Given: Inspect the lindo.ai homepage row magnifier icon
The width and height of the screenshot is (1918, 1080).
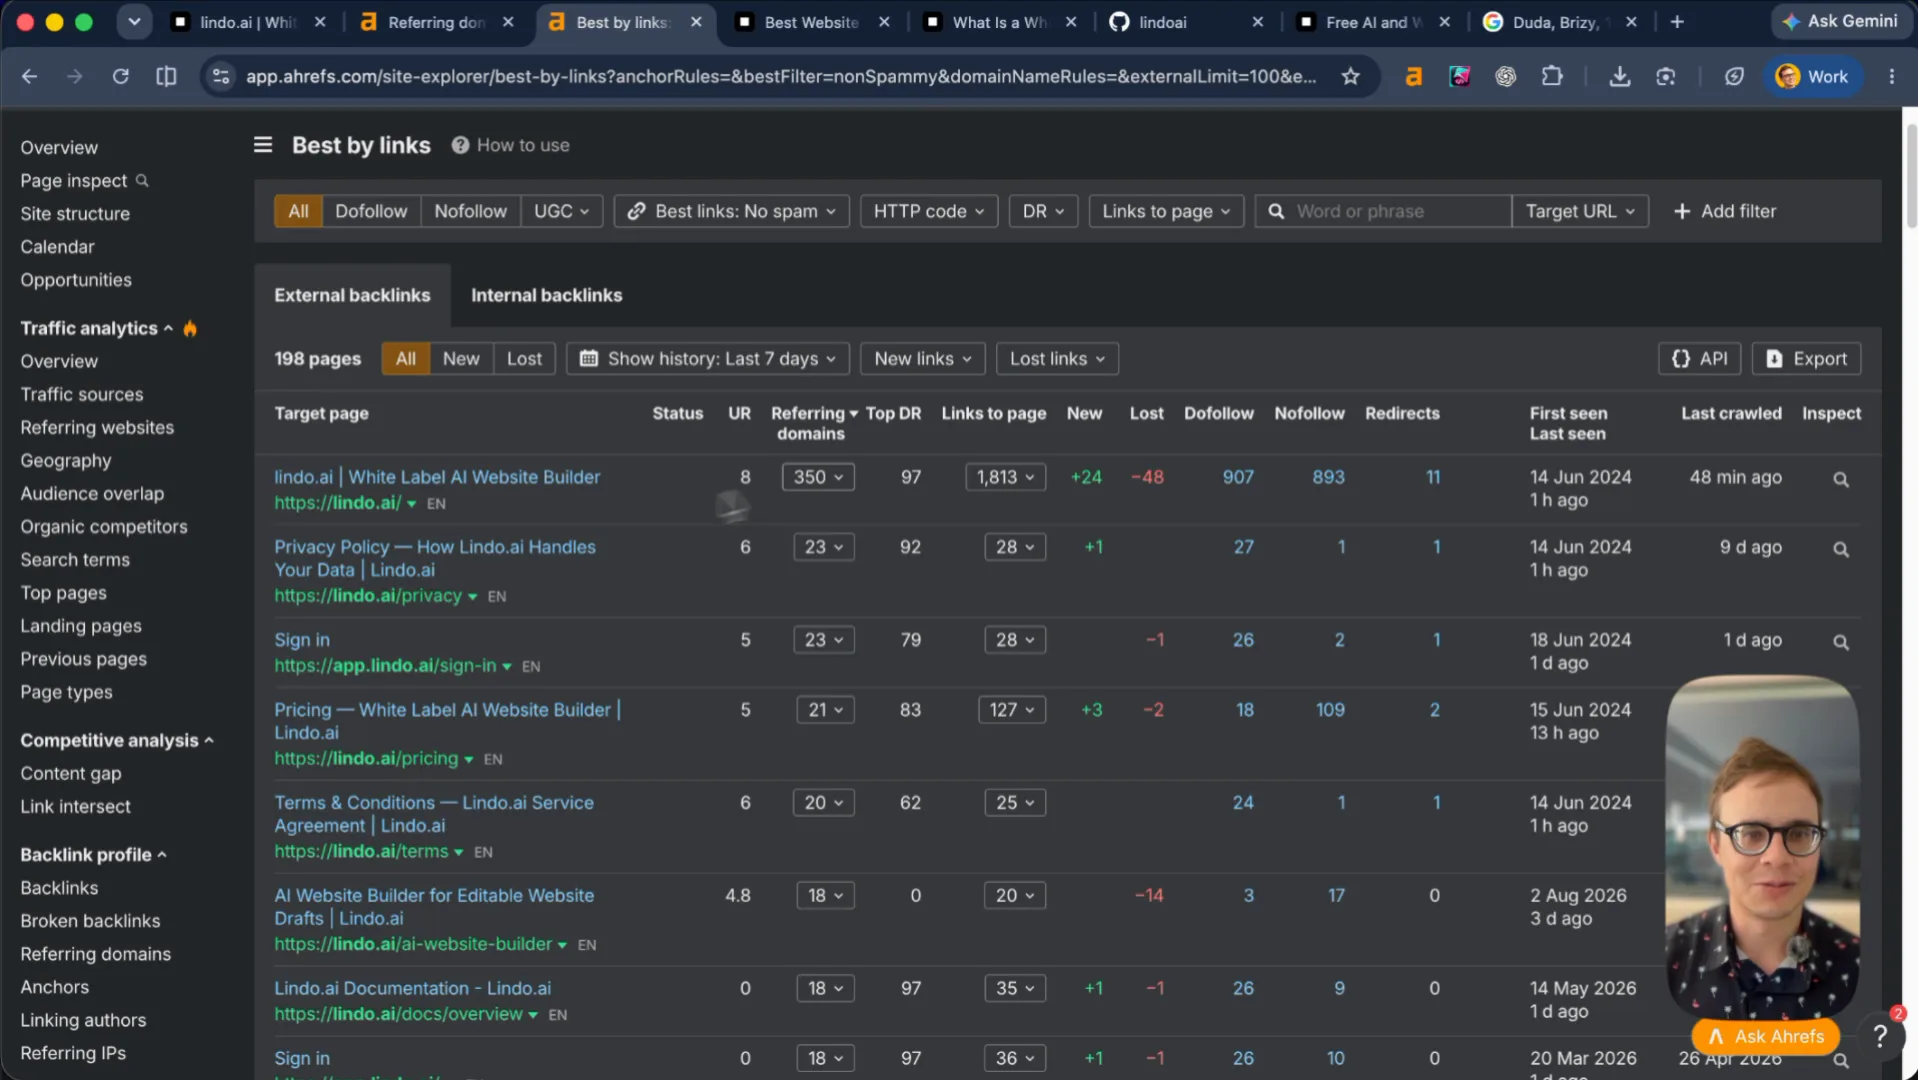Looking at the screenshot, I should click(x=1840, y=479).
